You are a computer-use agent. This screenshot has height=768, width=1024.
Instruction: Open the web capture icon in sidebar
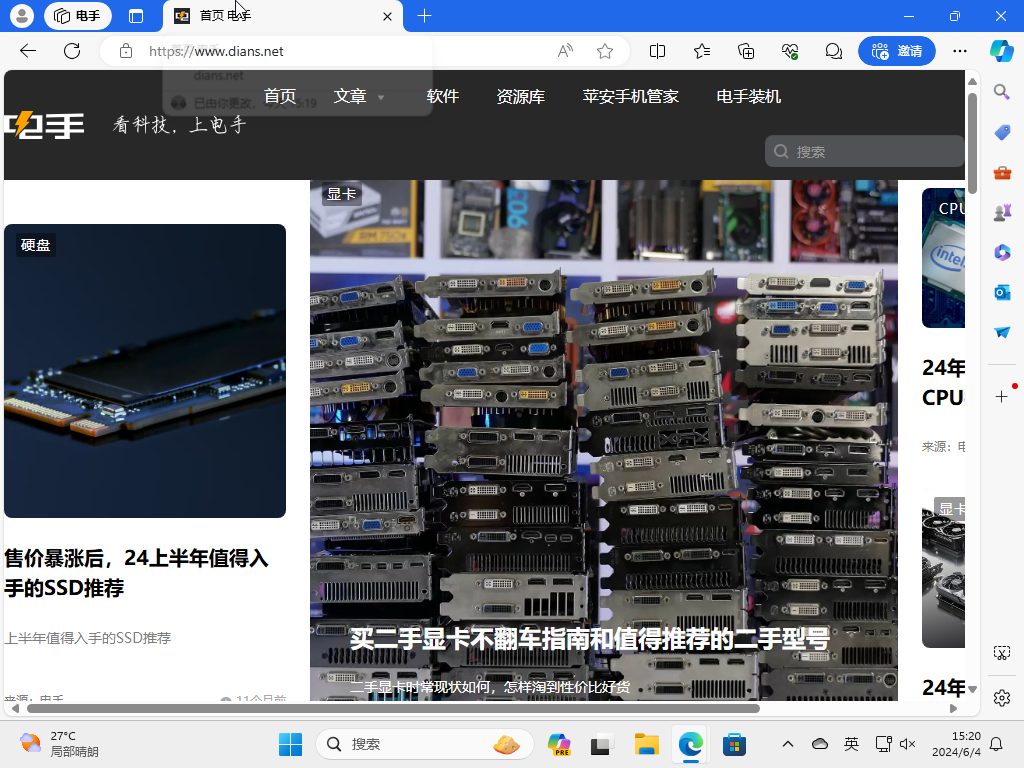click(1002, 652)
